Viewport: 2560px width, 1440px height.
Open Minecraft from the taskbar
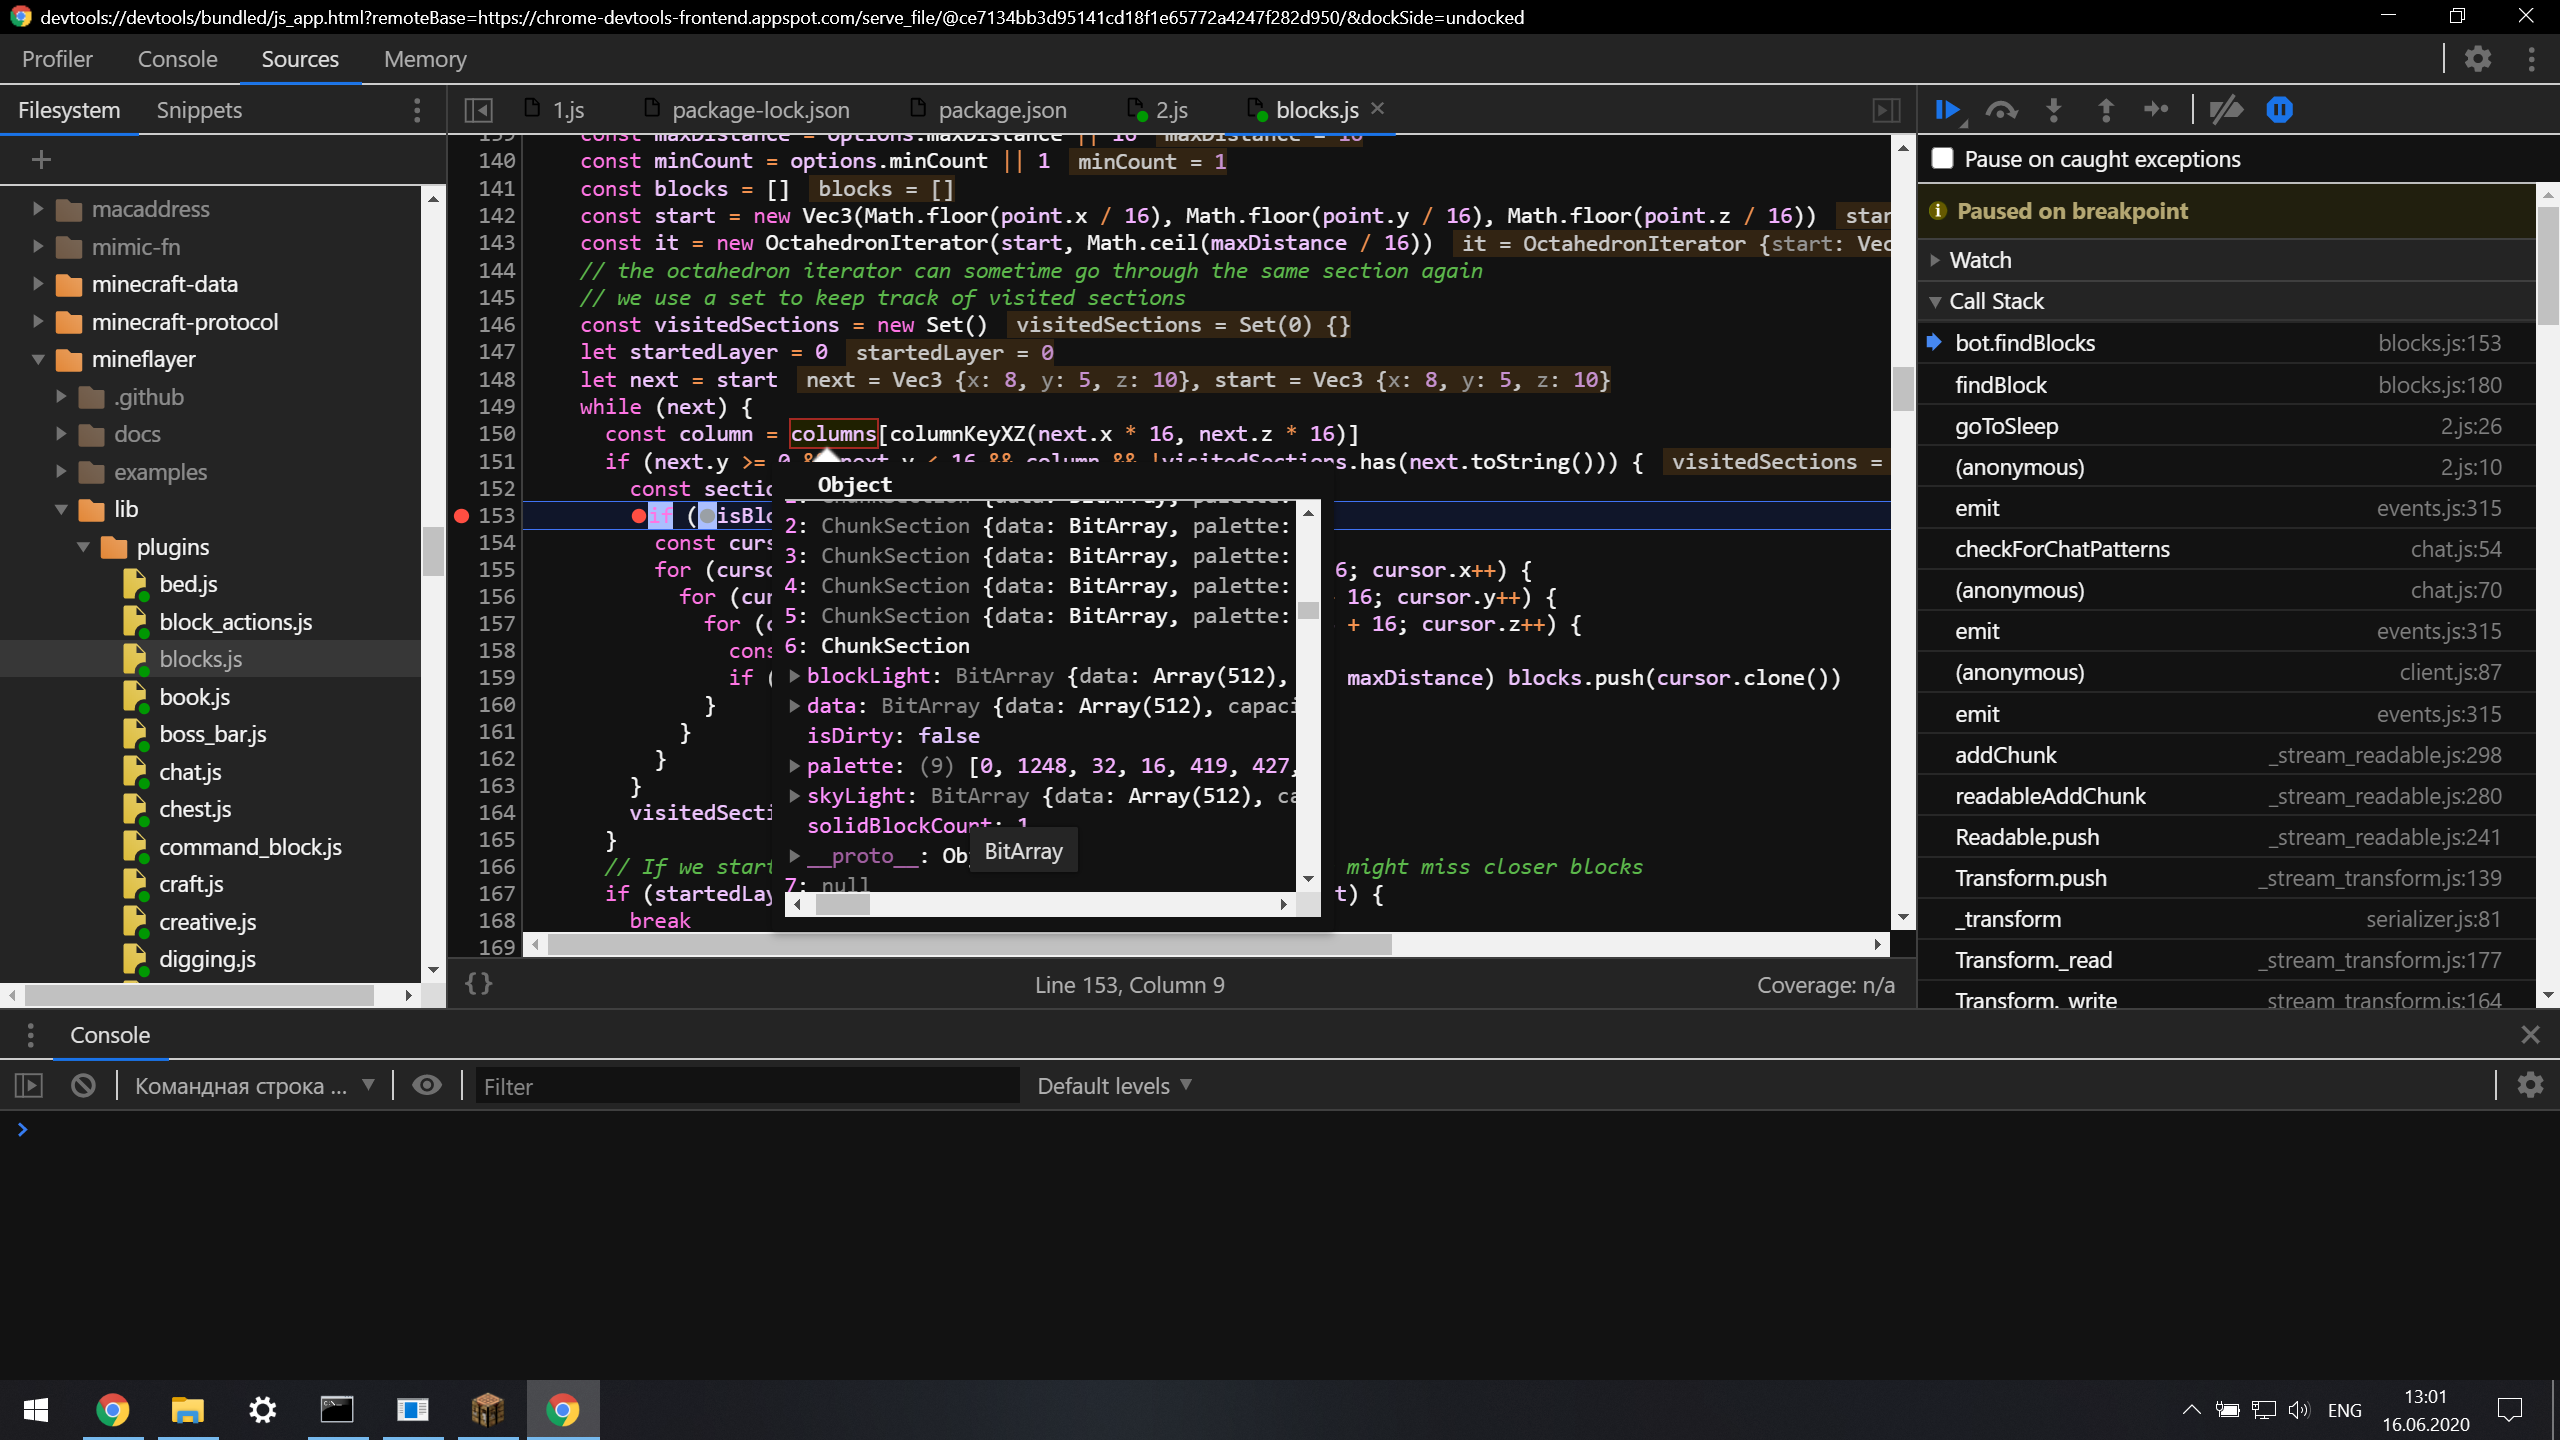coord(488,1409)
